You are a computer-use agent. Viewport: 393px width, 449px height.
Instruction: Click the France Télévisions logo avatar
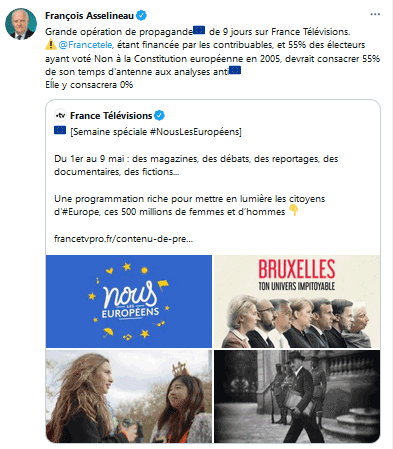tap(60, 116)
